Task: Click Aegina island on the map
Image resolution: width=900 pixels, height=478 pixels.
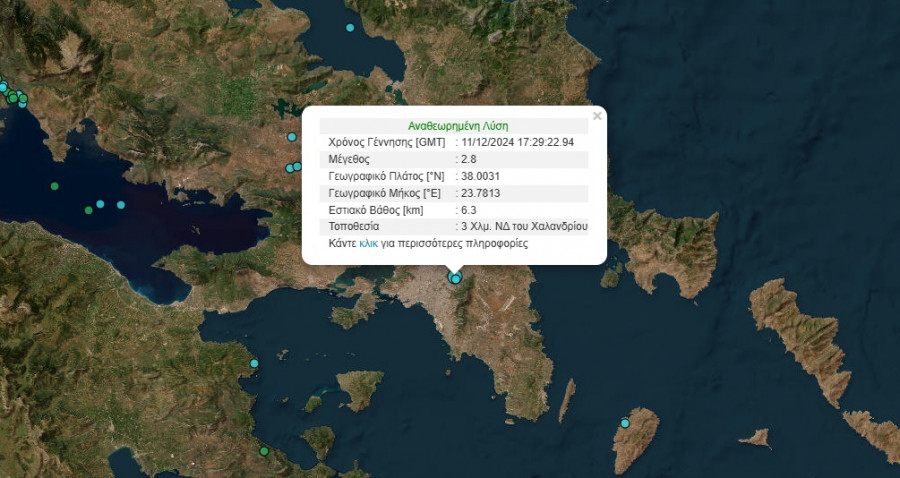Action: point(359,388)
